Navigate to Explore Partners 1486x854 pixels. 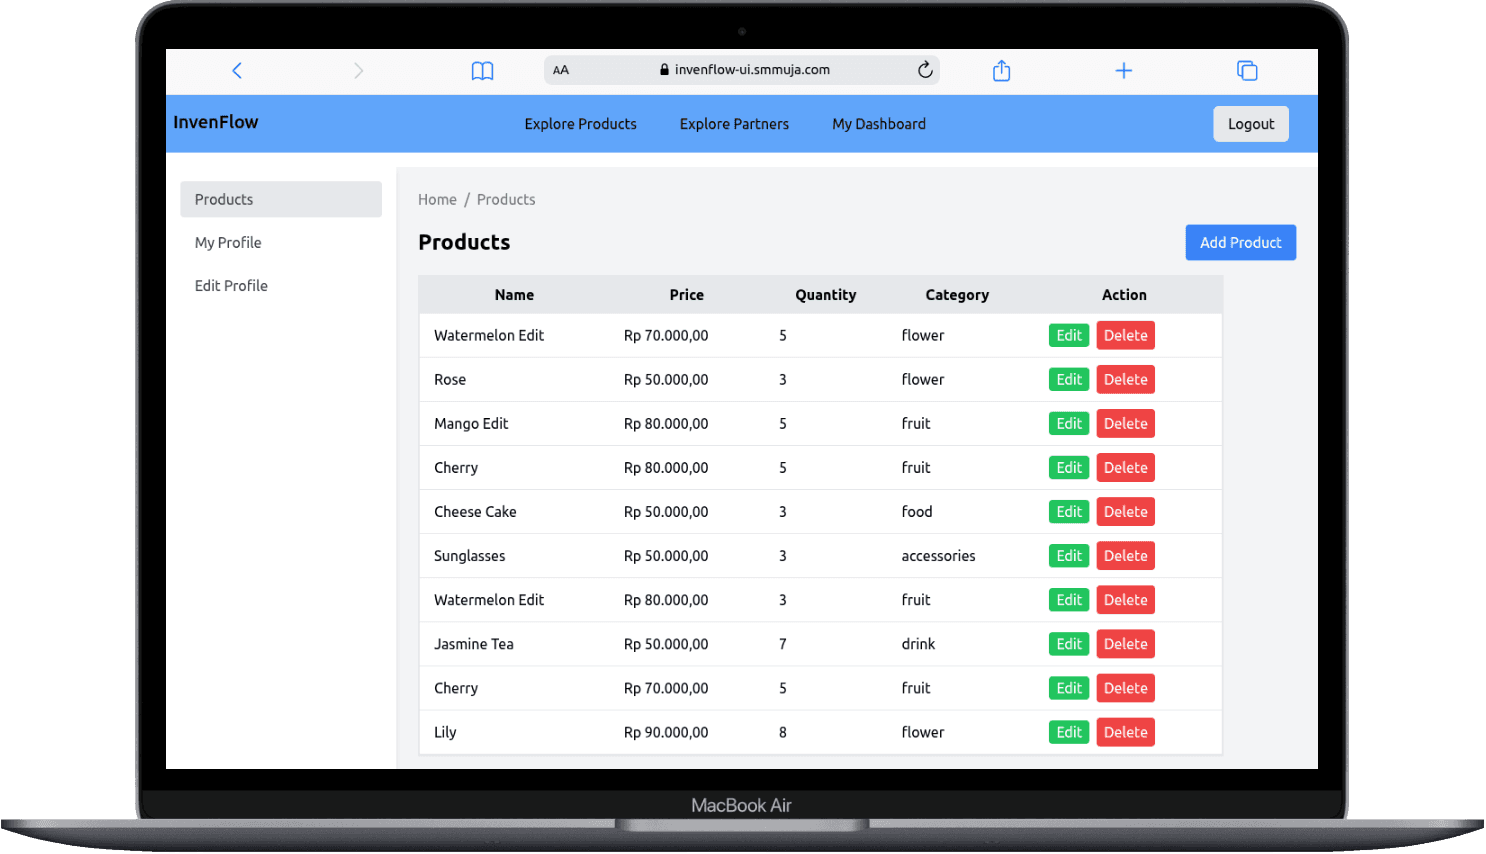(734, 124)
